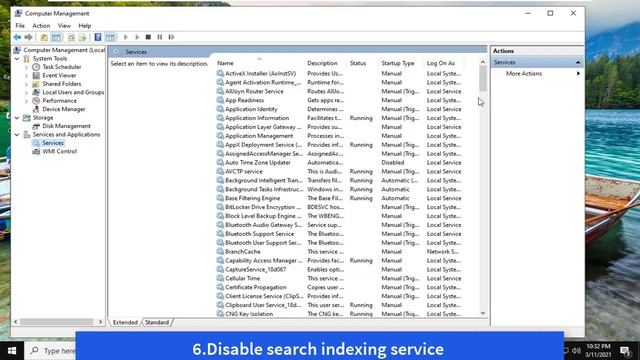The image size is (640, 360).
Task: Sort by the Log On As column header
Action: [440, 63]
